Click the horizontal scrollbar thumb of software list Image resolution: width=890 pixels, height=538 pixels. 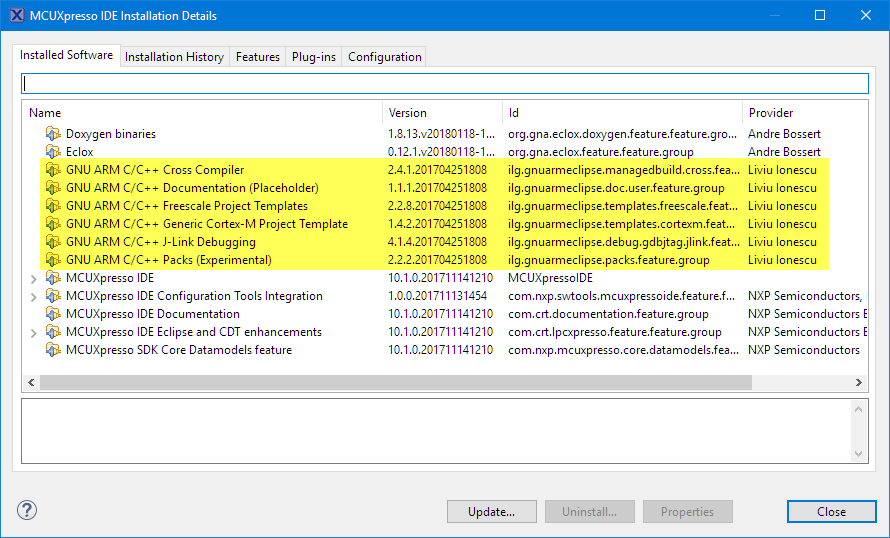pos(396,383)
